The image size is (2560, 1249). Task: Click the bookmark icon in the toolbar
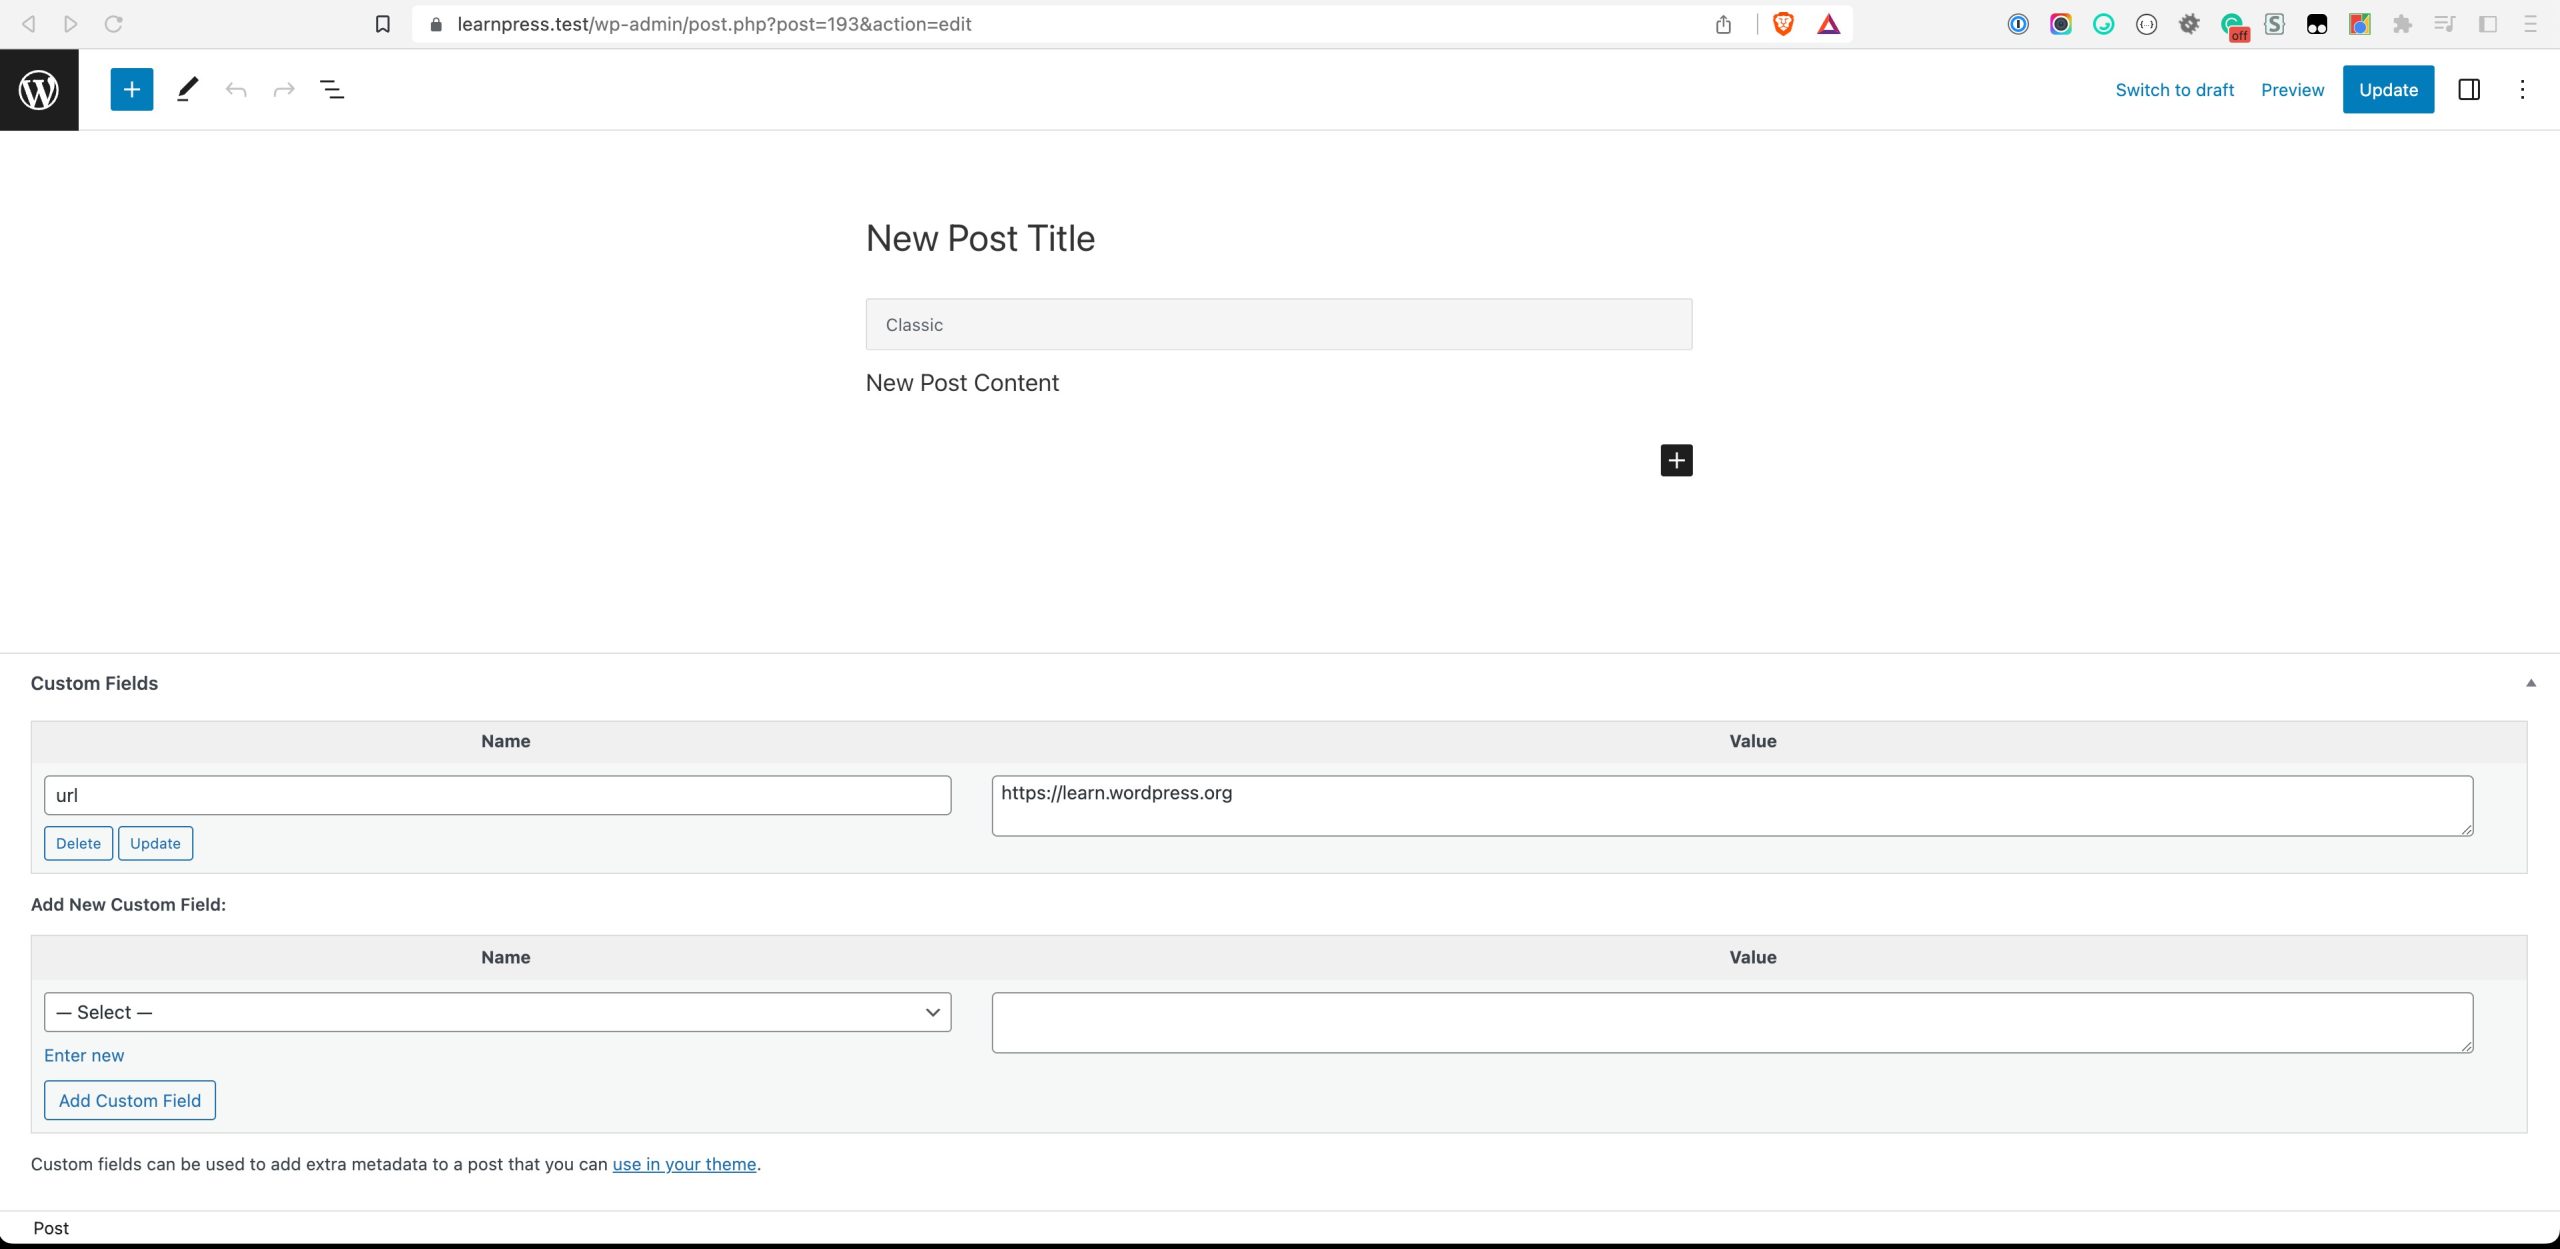[382, 23]
